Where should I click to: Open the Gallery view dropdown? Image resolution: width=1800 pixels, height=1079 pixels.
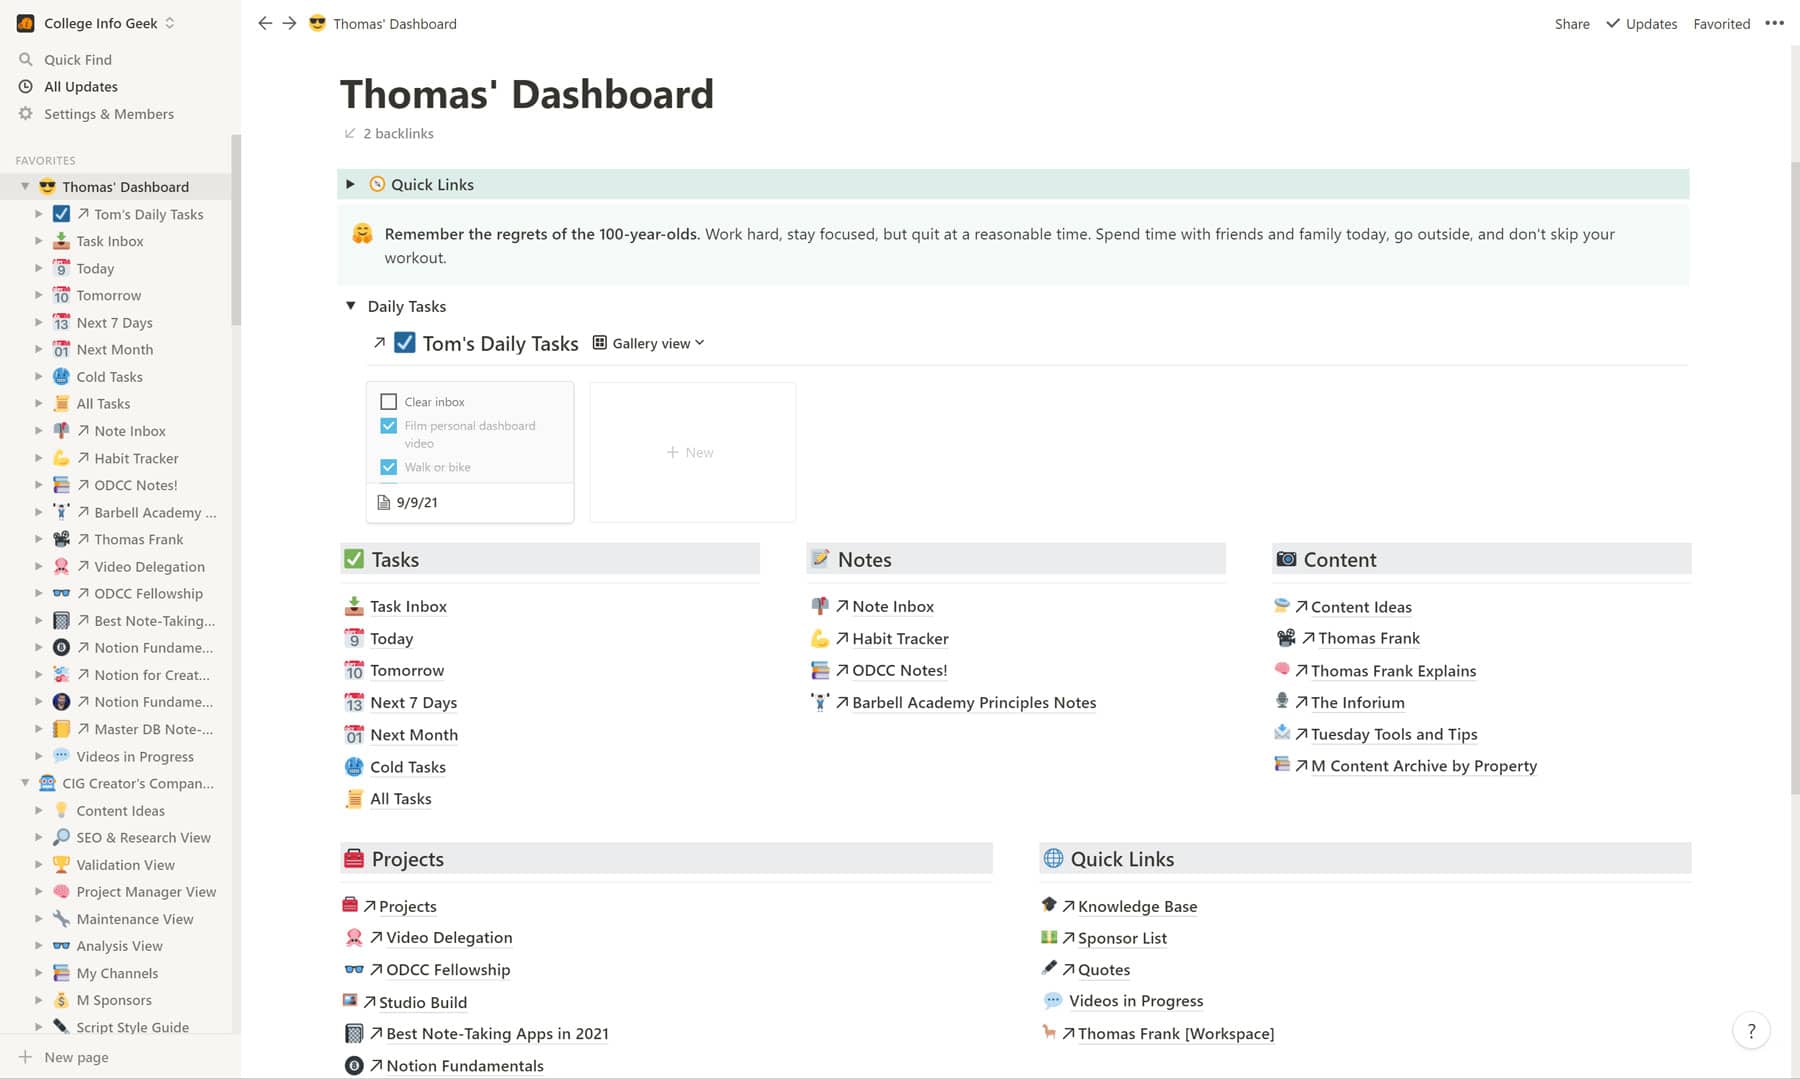tap(650, 343)
